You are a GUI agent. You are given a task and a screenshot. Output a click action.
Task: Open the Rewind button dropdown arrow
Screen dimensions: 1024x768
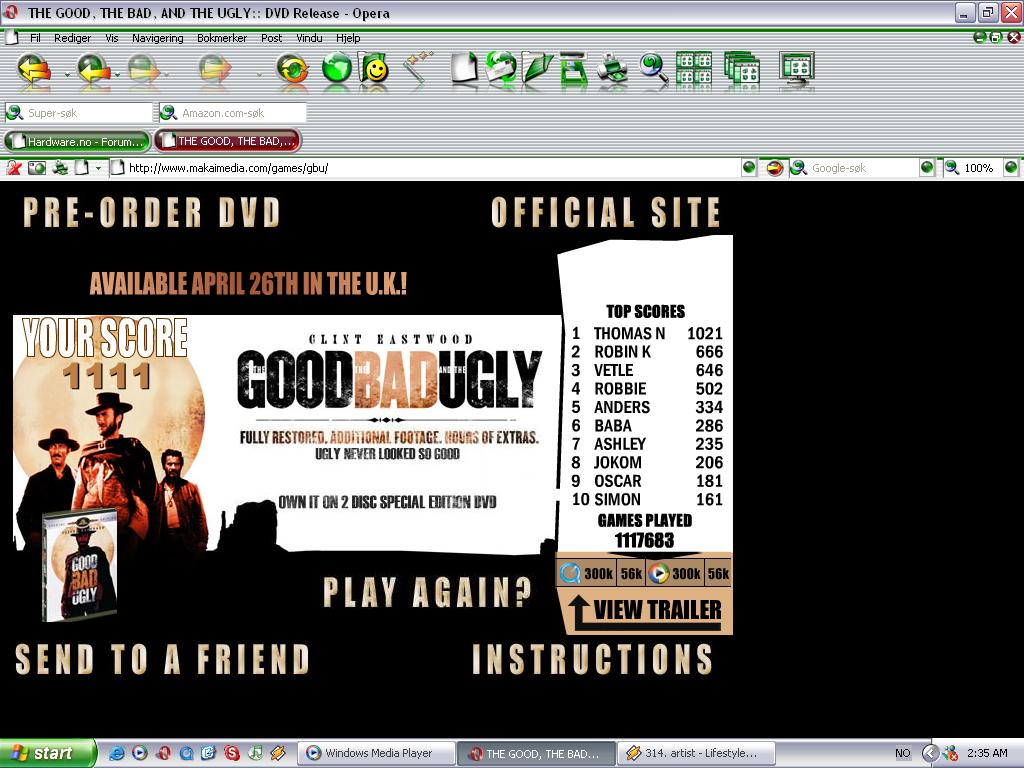(67, 74)
